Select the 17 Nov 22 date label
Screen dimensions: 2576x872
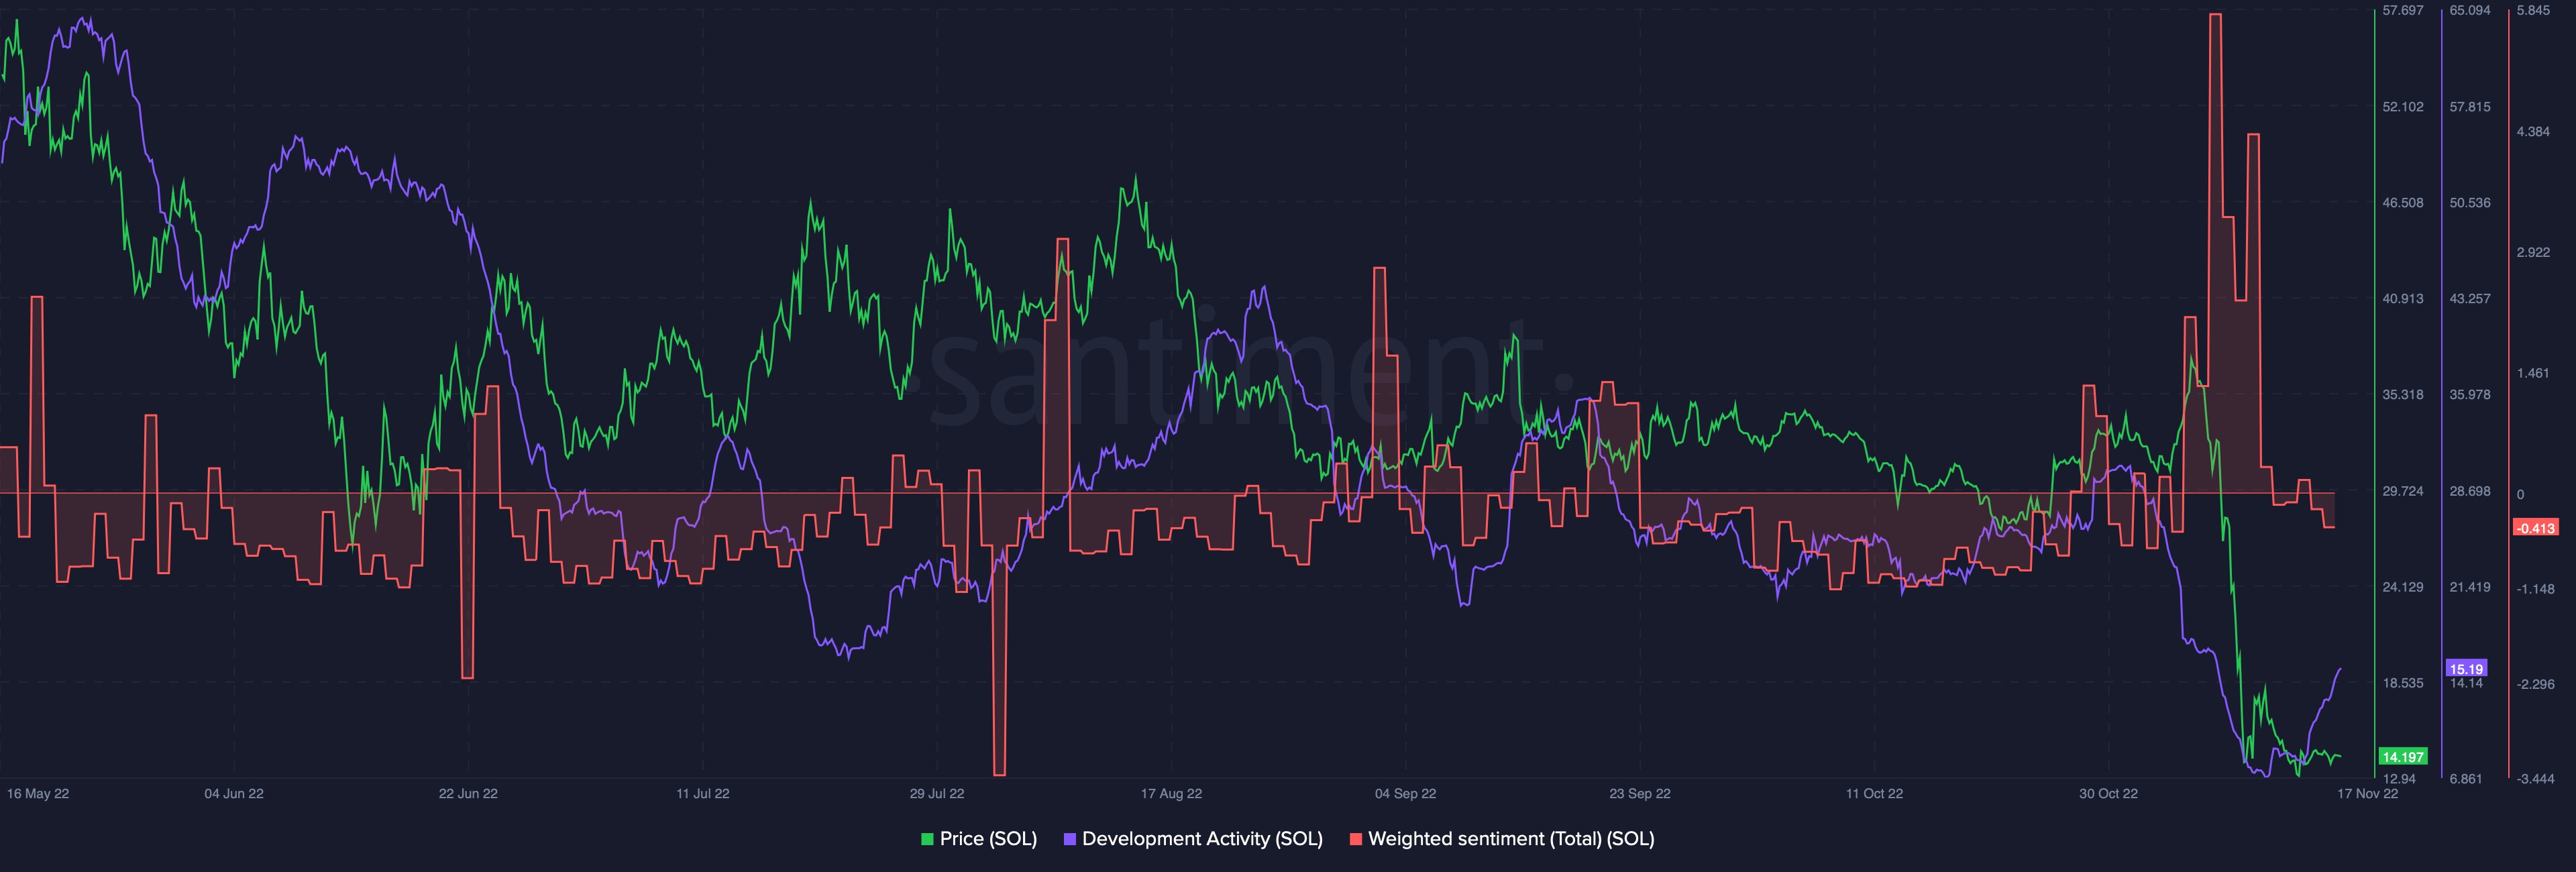tap(2367, 794)
